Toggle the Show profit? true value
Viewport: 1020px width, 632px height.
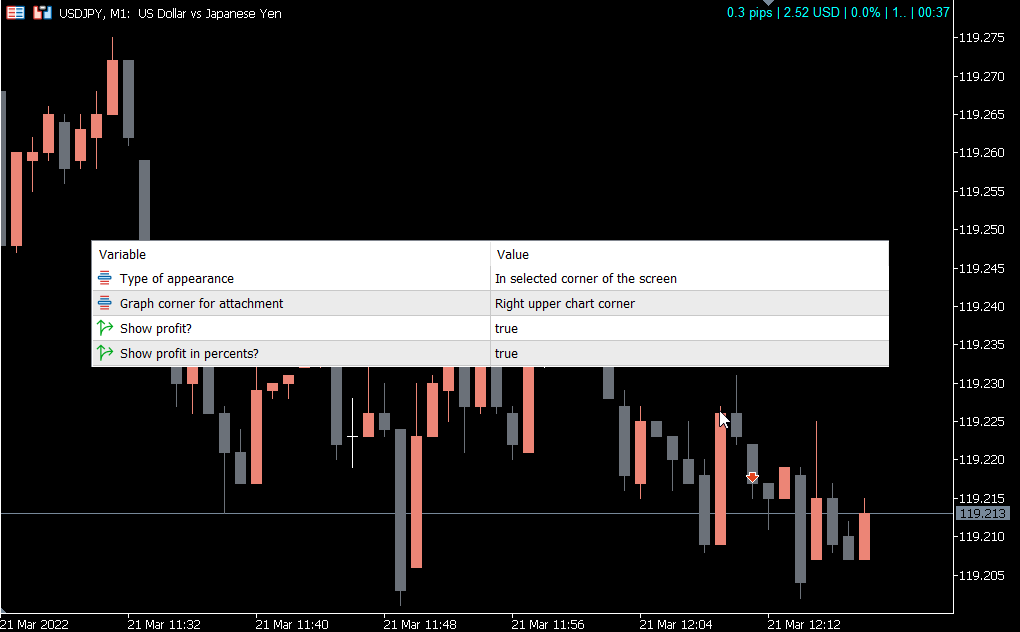(x=507, y=328)
